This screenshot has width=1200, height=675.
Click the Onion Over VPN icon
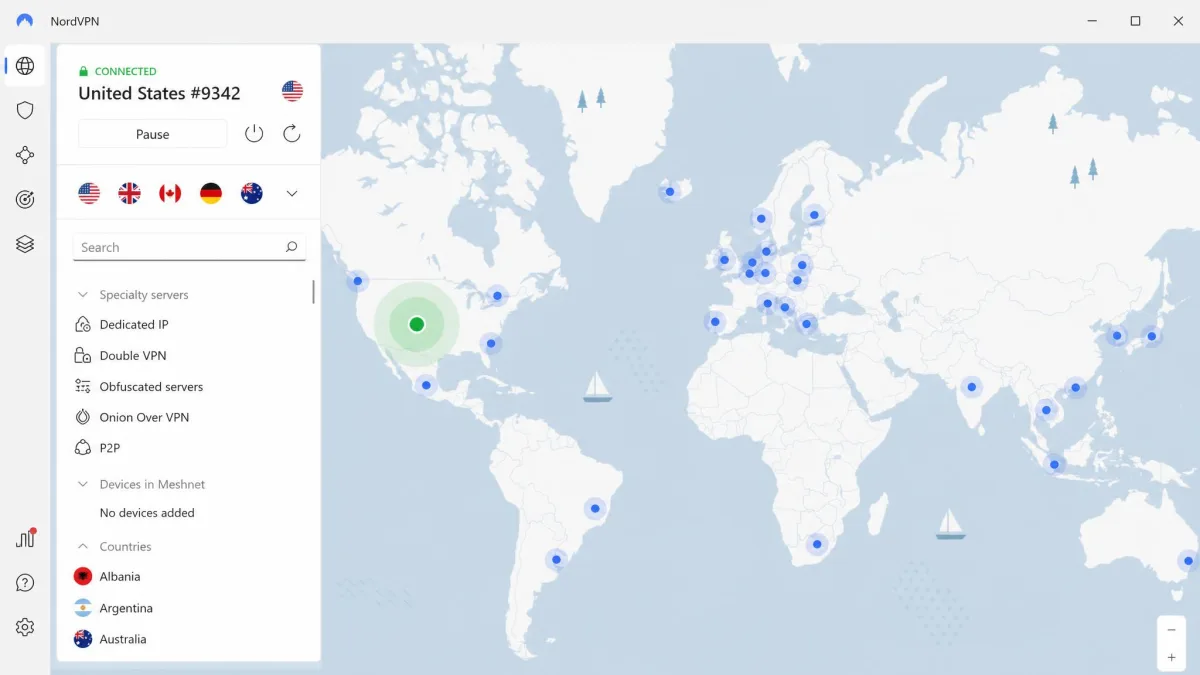83,417
